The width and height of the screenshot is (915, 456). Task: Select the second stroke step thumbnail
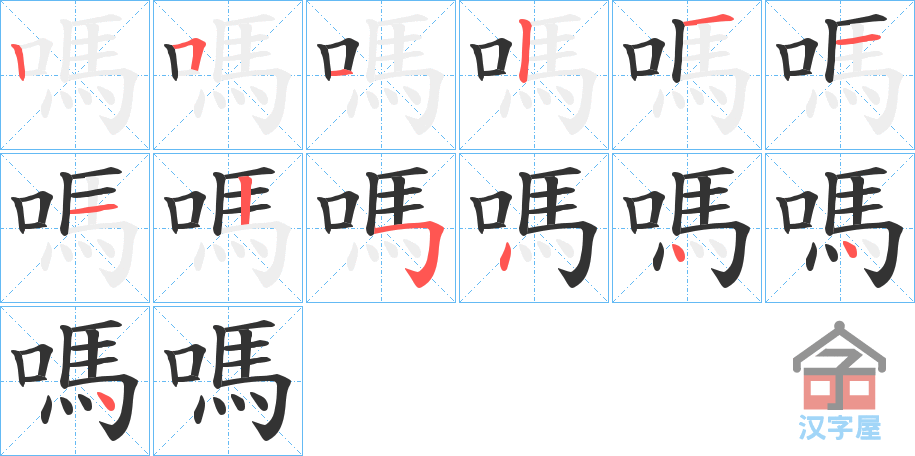click(228, 75)
